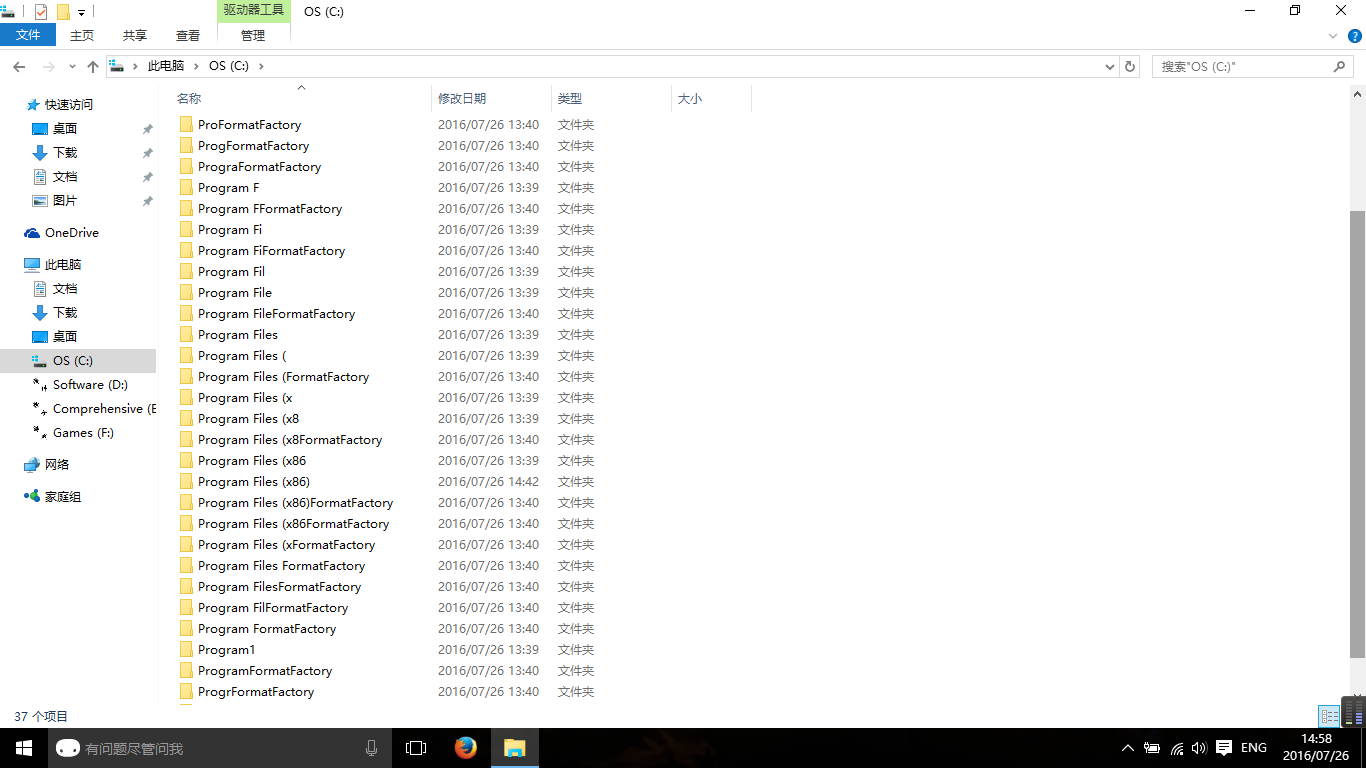Click the search OS (C:) box
1366x768 pixels.
coord(1244,67)
